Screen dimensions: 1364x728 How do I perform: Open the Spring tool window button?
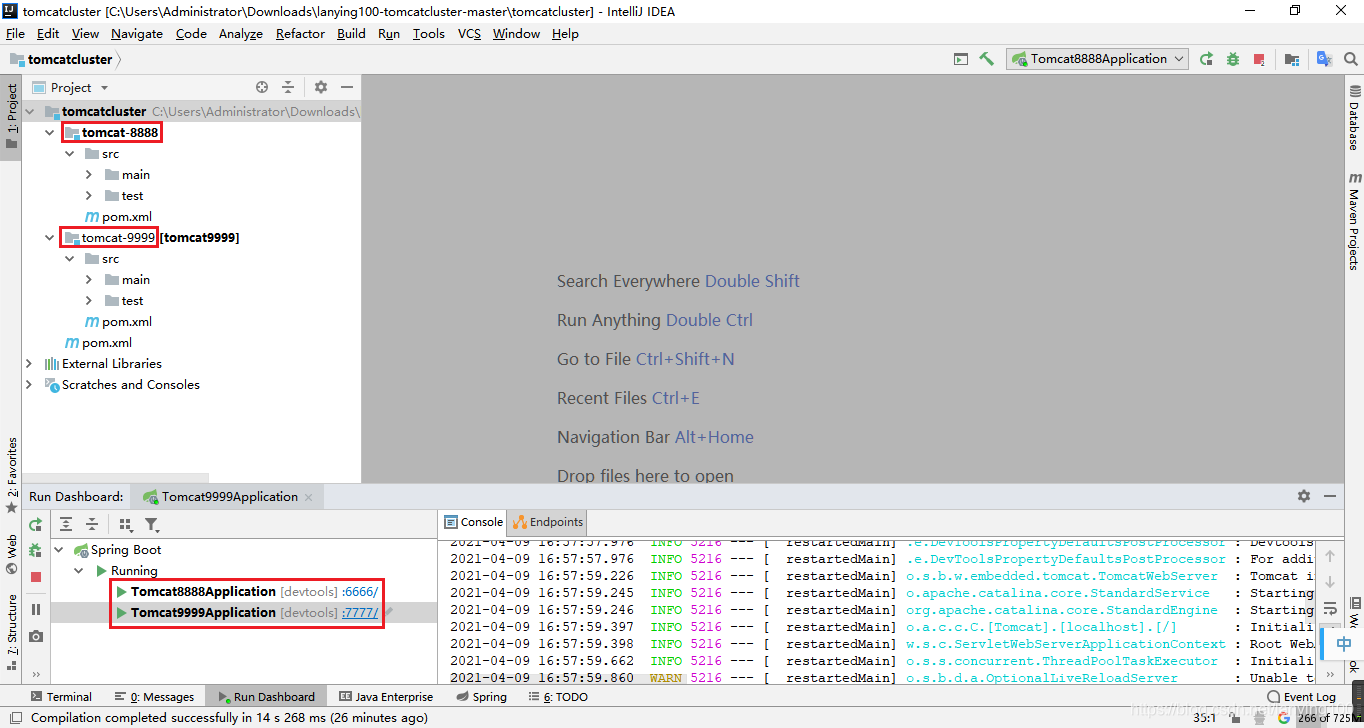[481, 697]
